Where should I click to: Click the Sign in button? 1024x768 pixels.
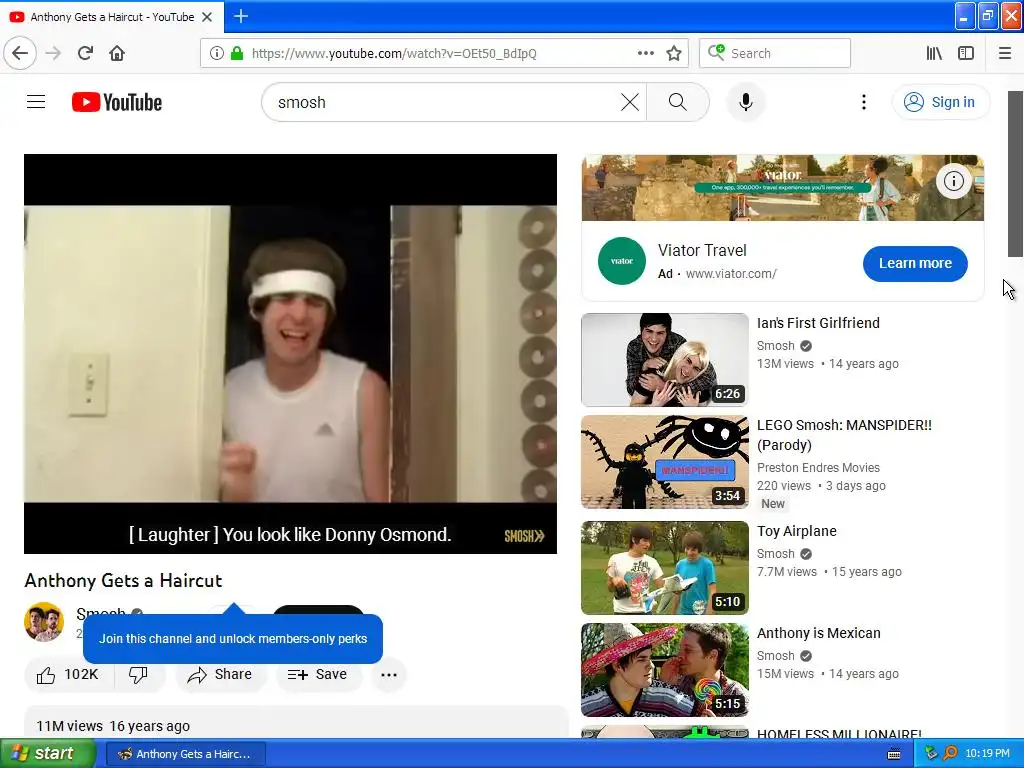[x=941, y=102]
